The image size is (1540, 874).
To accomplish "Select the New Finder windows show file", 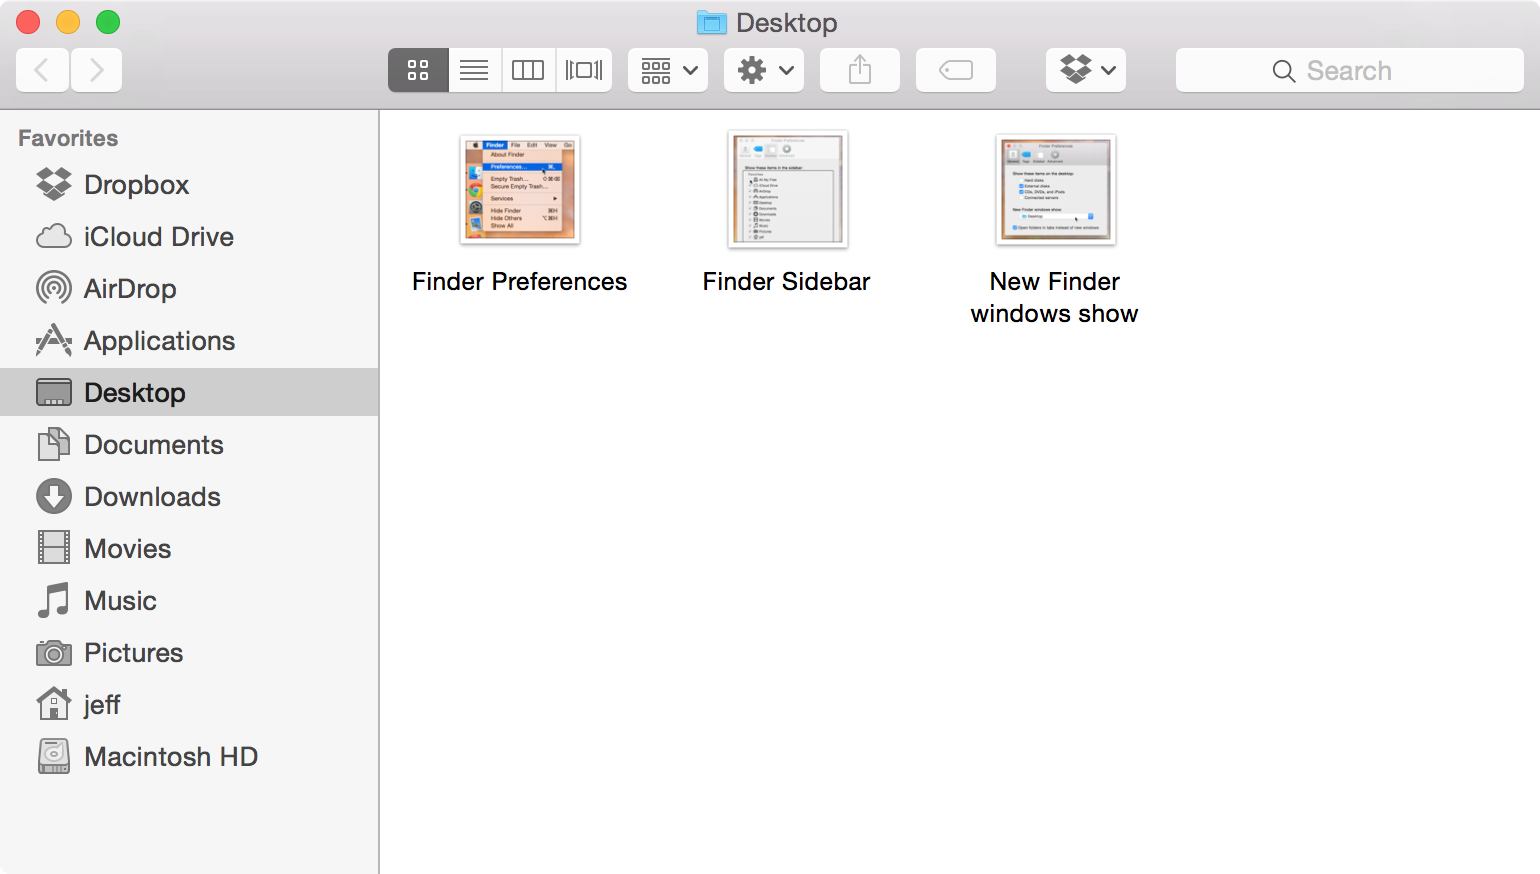I will pos(1054,189).
